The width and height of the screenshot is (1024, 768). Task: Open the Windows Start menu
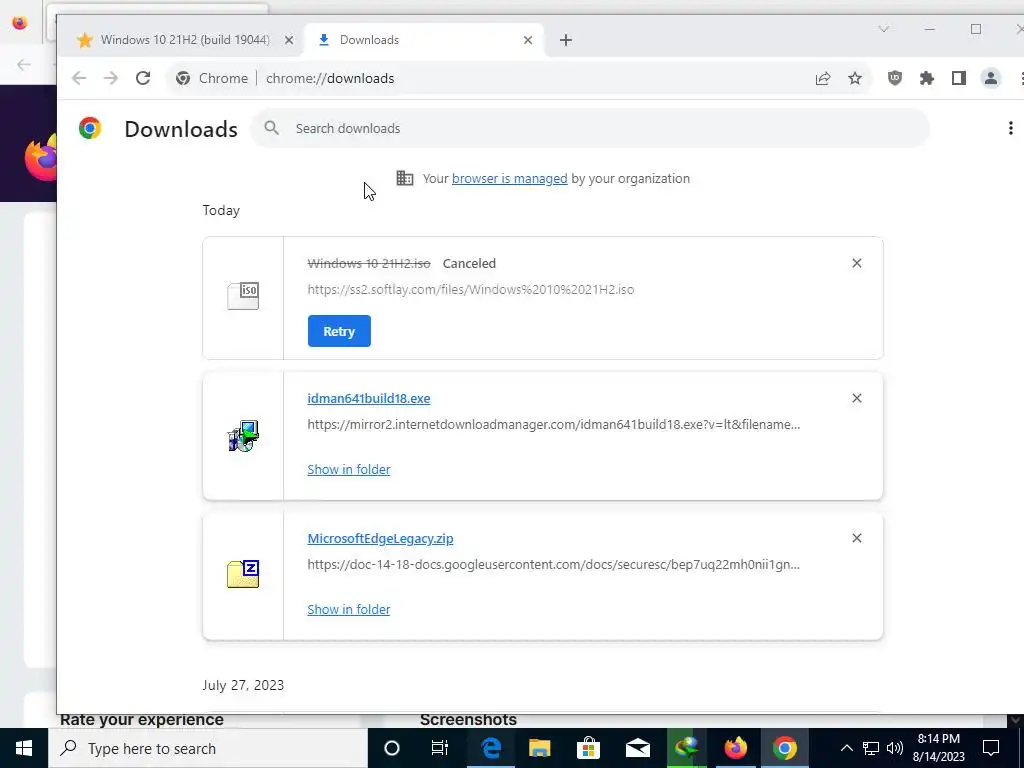tap(24, 748)
